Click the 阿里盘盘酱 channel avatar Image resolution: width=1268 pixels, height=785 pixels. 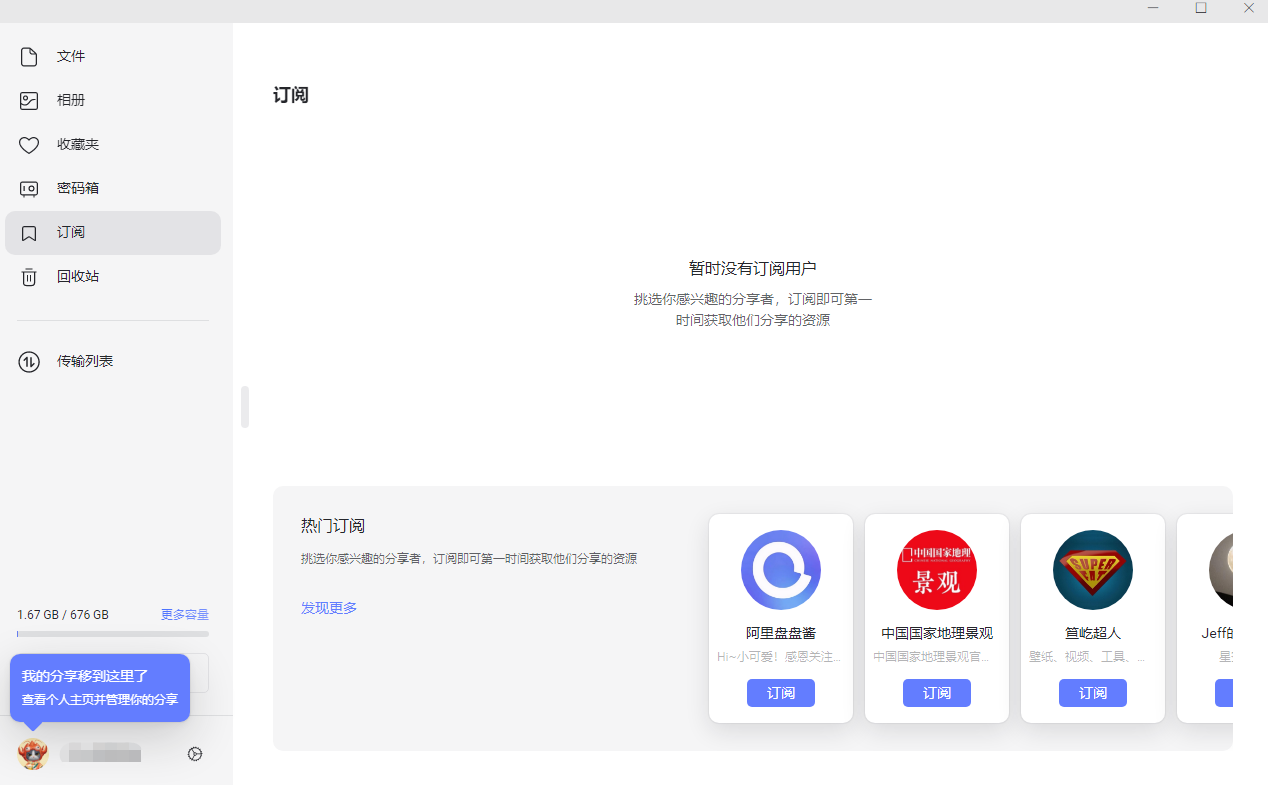pyautogui.click(x=780, y=570)
